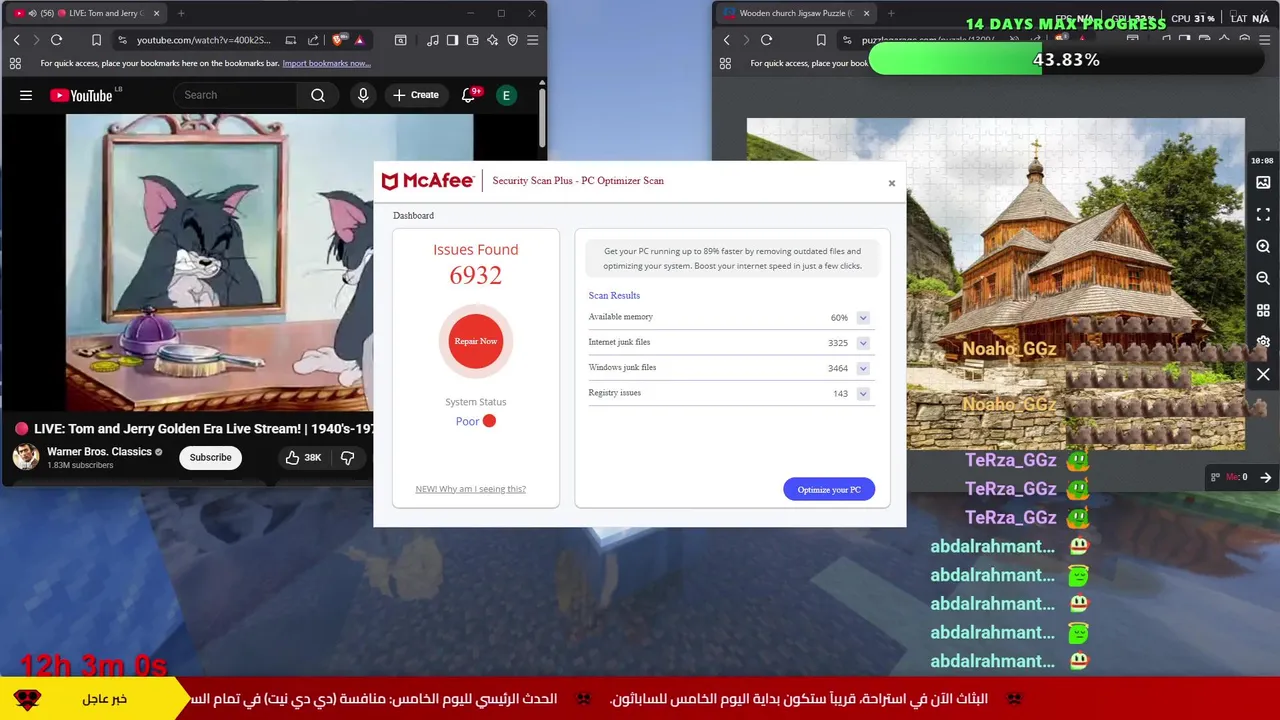Expand the Internet junk files row
Image resolution: width=1280 pixels, height=720 pixels.
[x=863, y=343]
